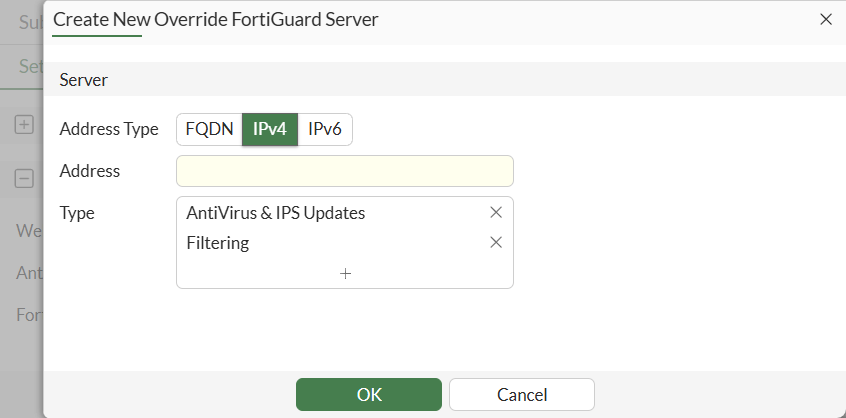Close the Create New Override FortiGuard Server dialog
Image resolution: width=846 pixels, height=418 pixels.
click(x=826, y=19)
